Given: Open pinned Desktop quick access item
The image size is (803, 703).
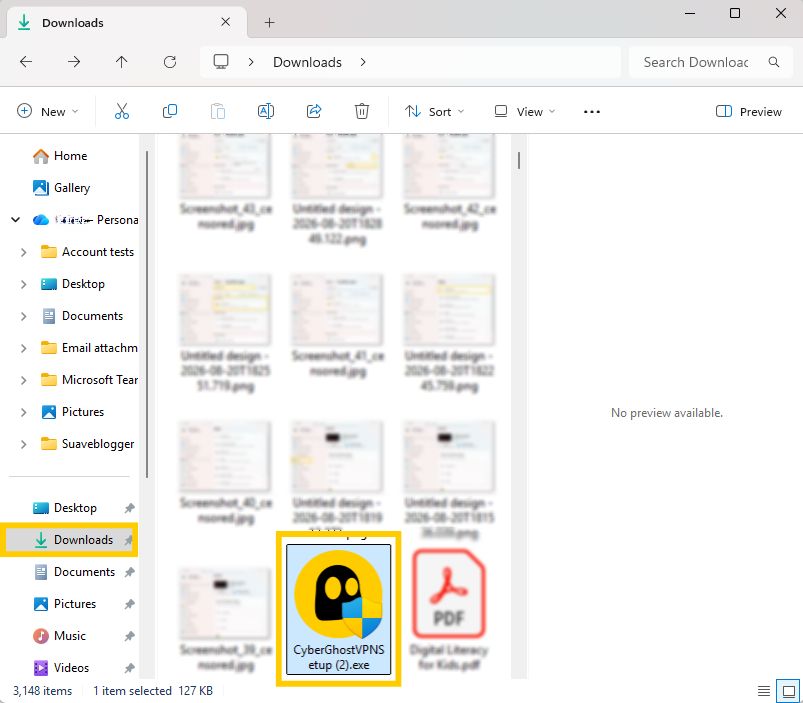Looking at the screenshot, I should (65, 508).
